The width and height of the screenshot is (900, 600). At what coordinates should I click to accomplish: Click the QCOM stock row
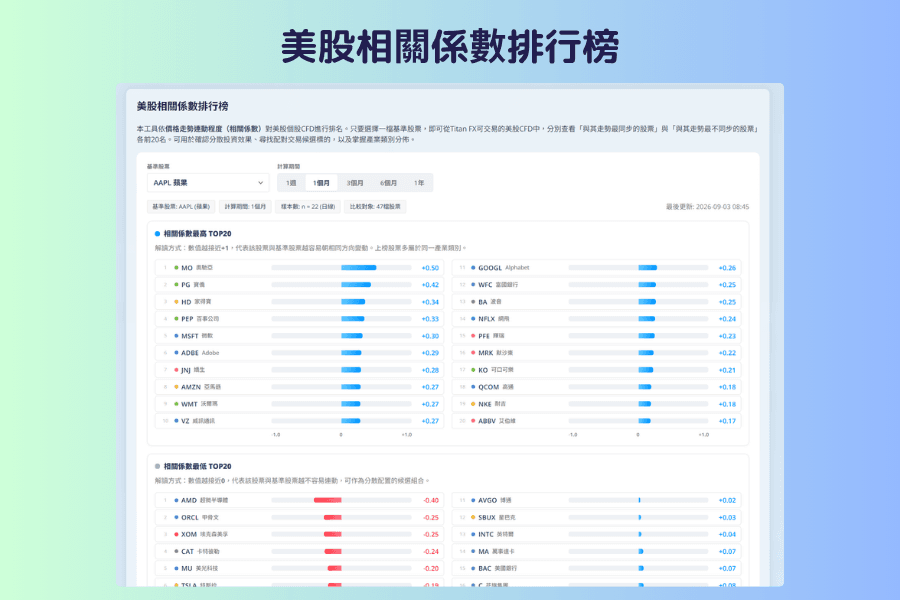click(596, 387)
